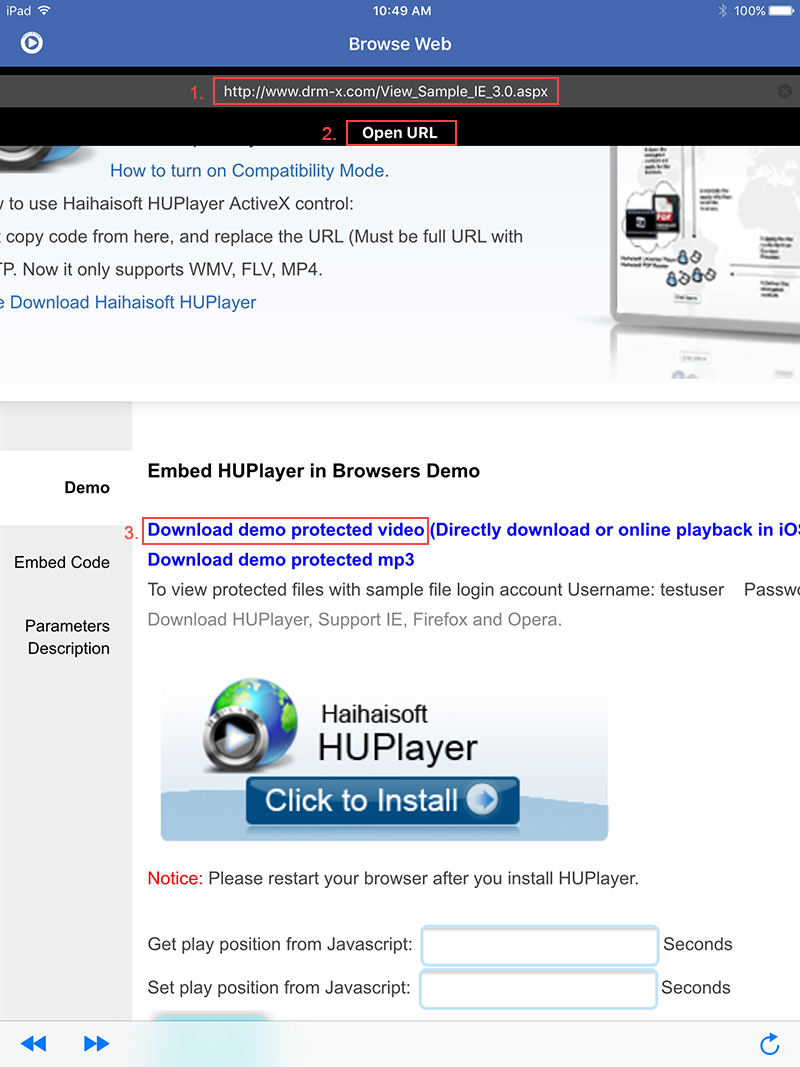Tap the battery status icon
Image resolution: width=800 pixels, height=1067 pixels.
point(782,11)
